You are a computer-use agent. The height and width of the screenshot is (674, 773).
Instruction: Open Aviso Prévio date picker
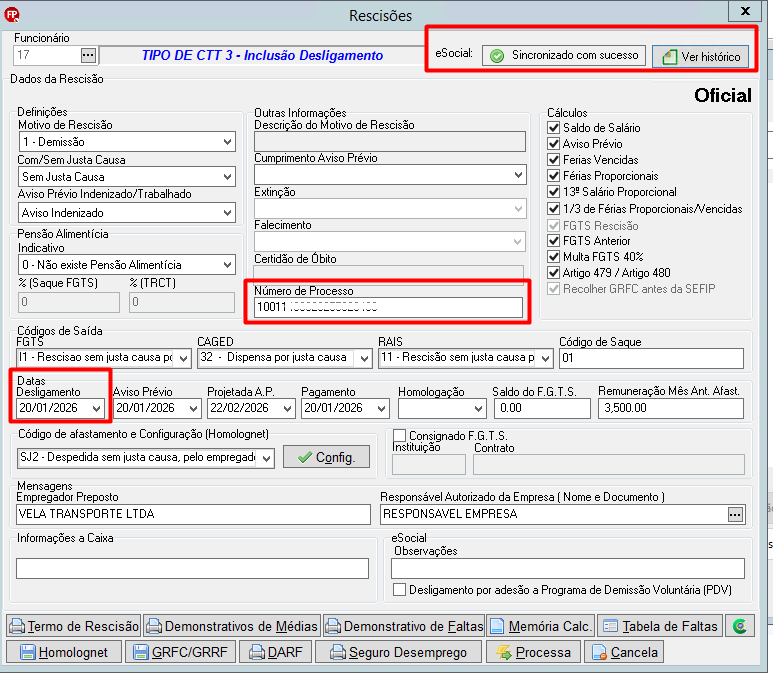[x=193, y=409]
